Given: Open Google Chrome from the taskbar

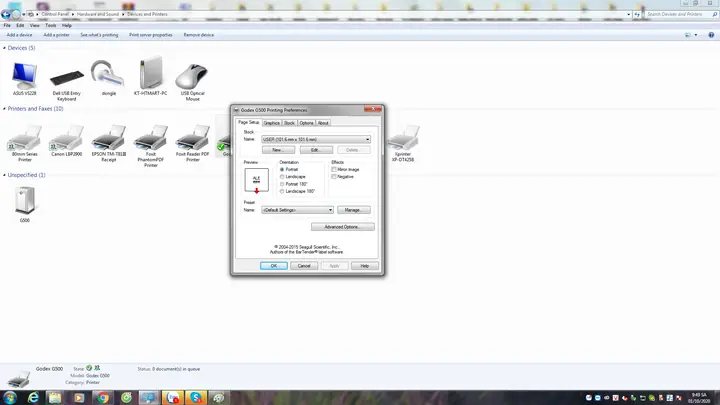Looking at the screenshot, I should click(x=103, y=398).
